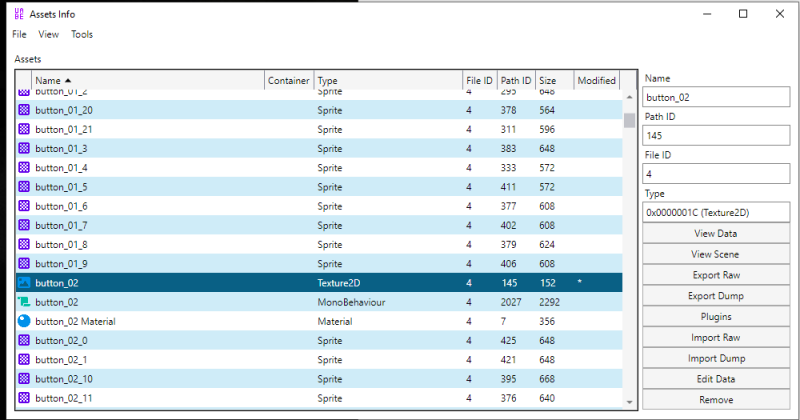Sort by the File ID column header
The height and width of the screenshot is (420, 800).
479,80
